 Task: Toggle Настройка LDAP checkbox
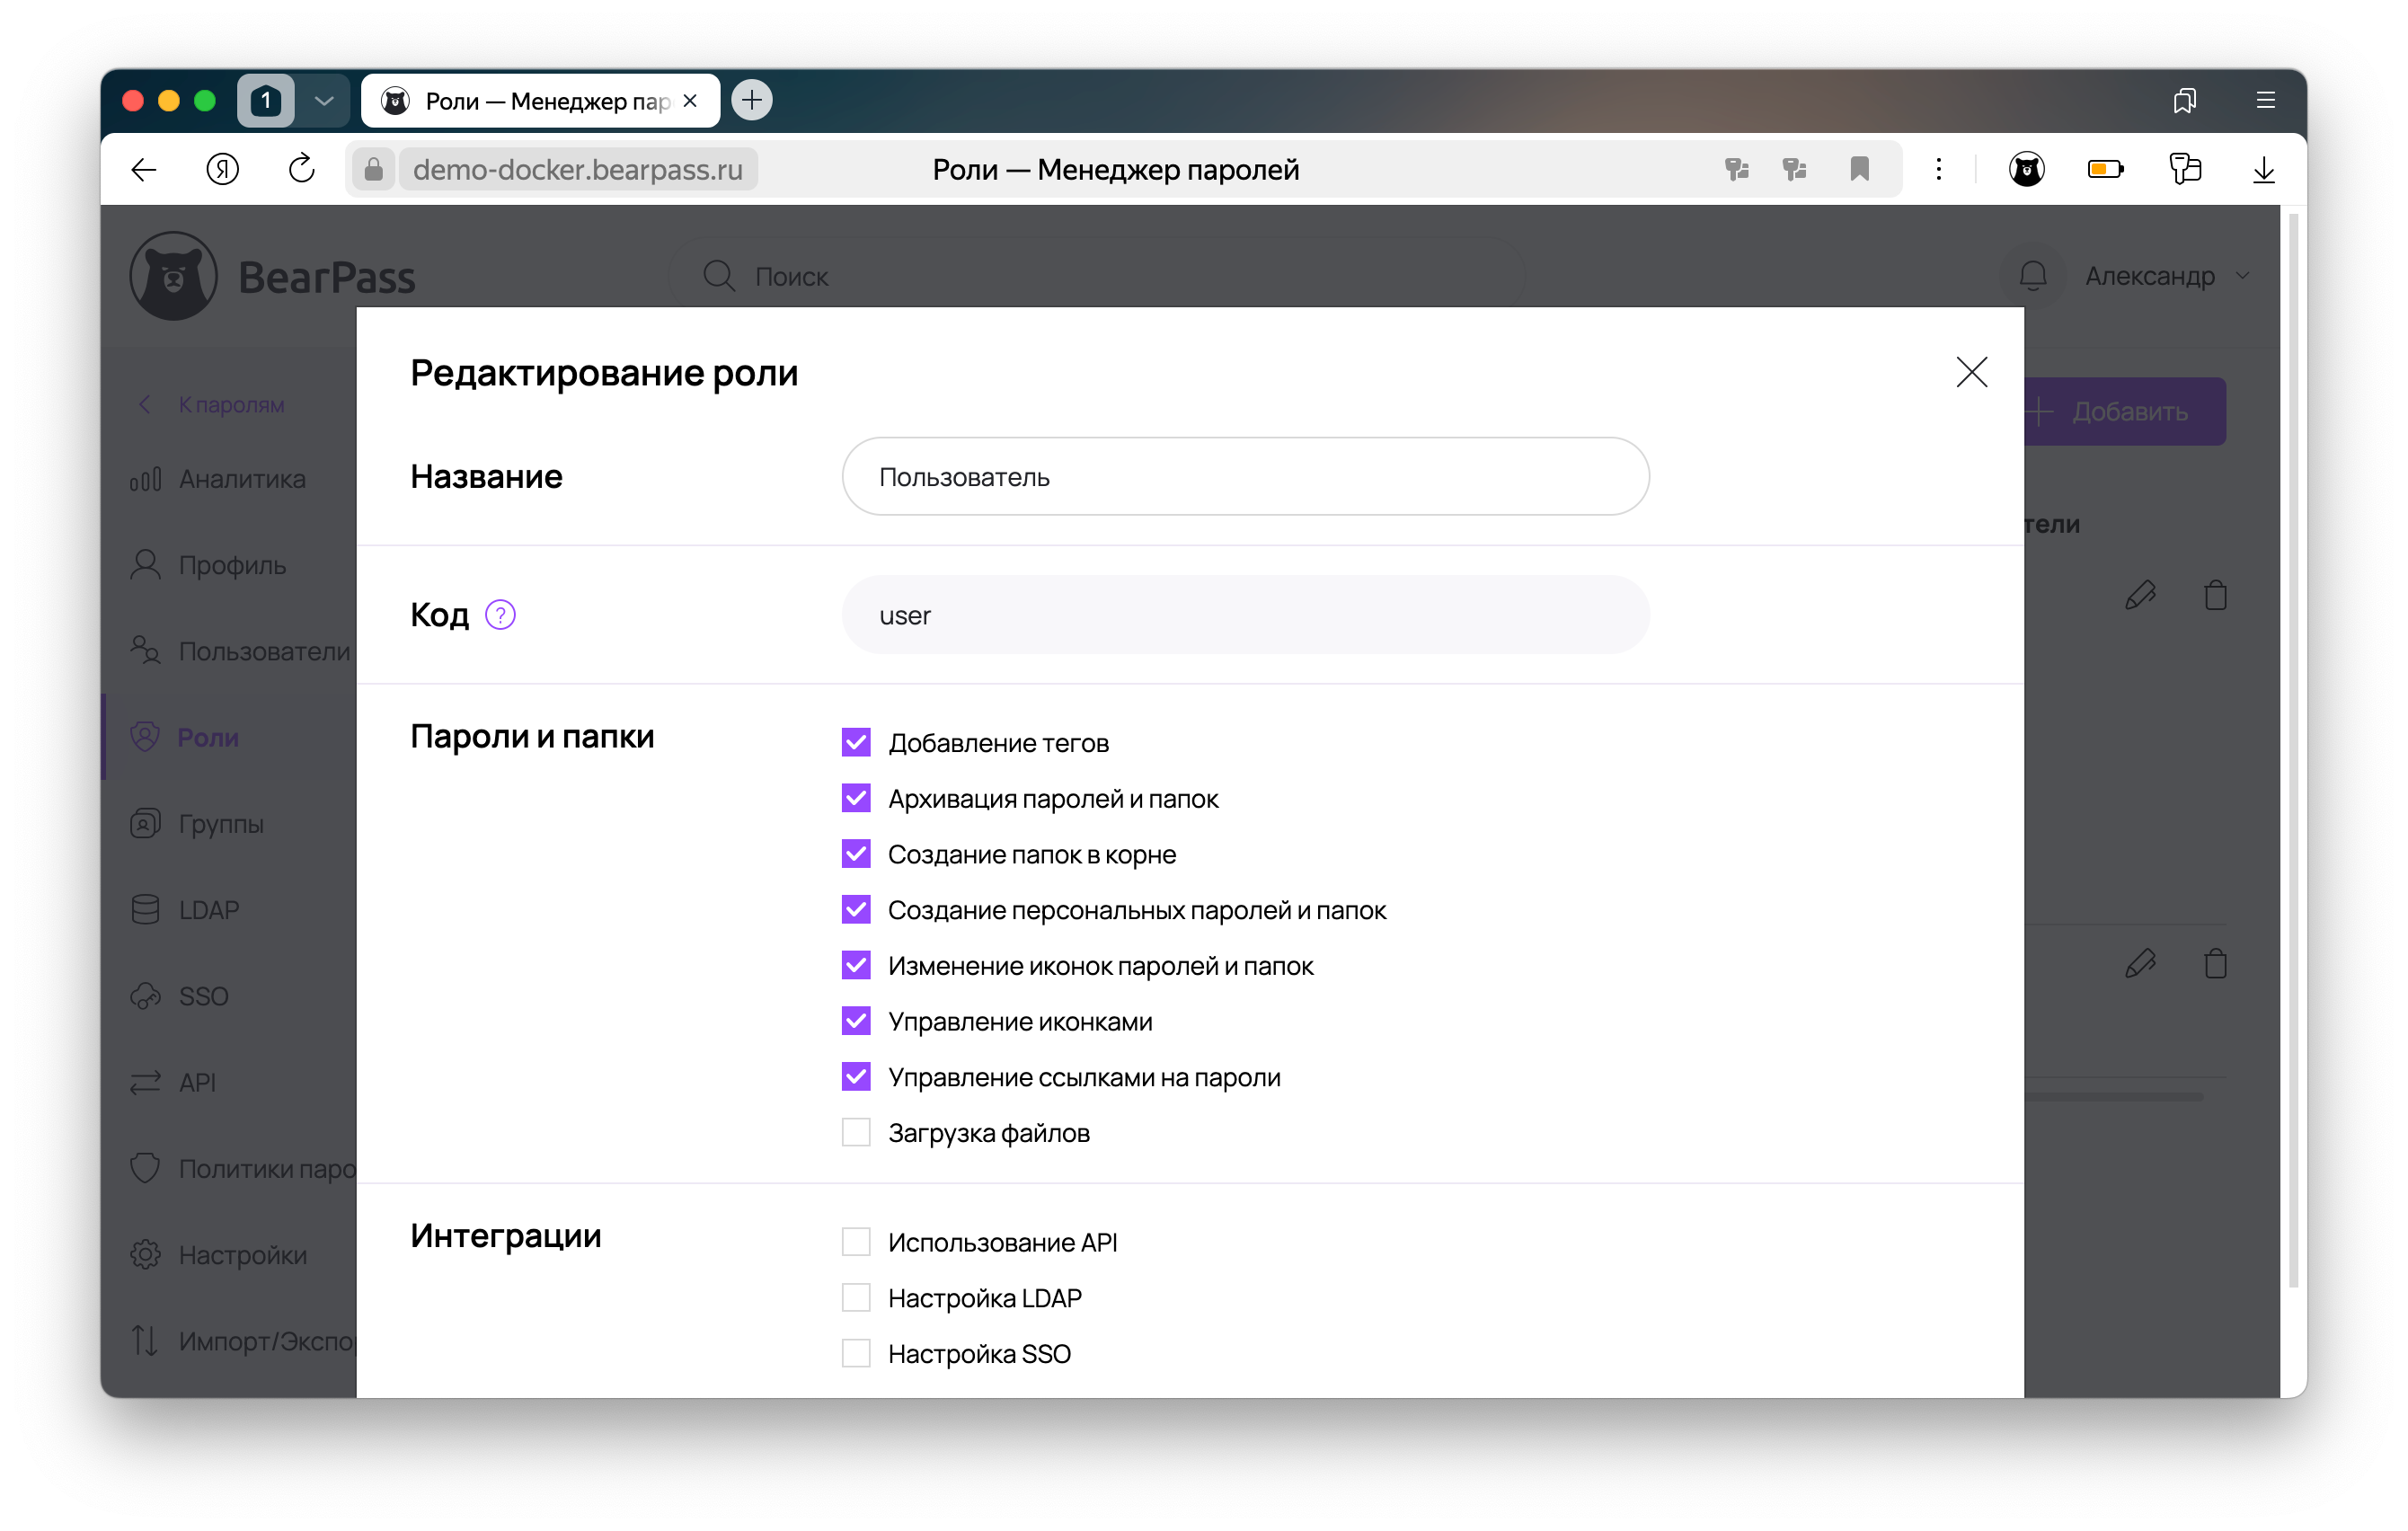856,1297
